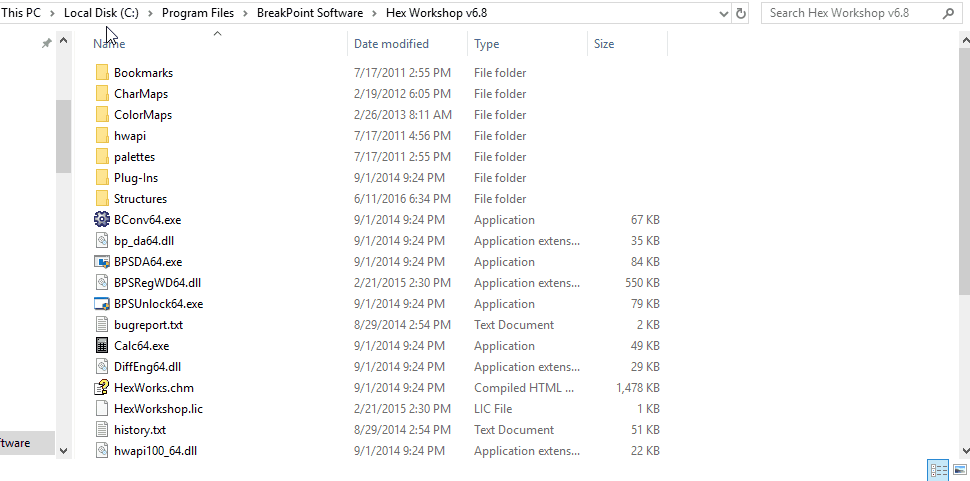The image size is (970, 481).
Task: Click the hwapi100_64.dll file icon
Action: click(x=102, y=451)
